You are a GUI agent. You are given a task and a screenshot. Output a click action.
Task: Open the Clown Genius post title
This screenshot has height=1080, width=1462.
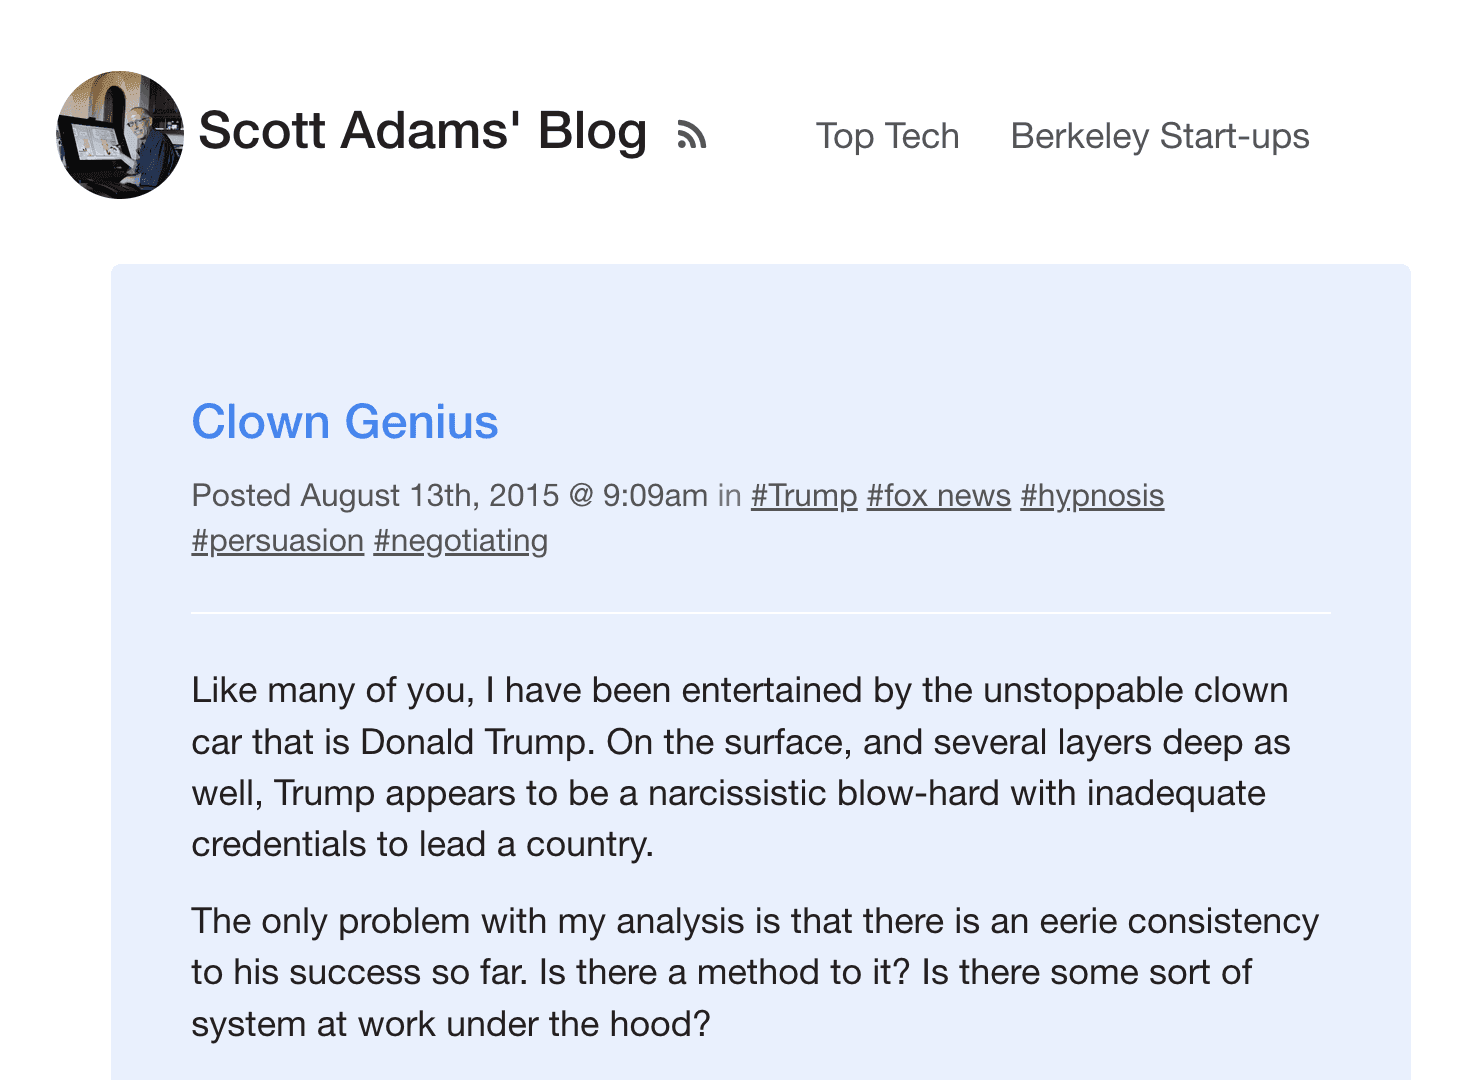click(345, 422)
